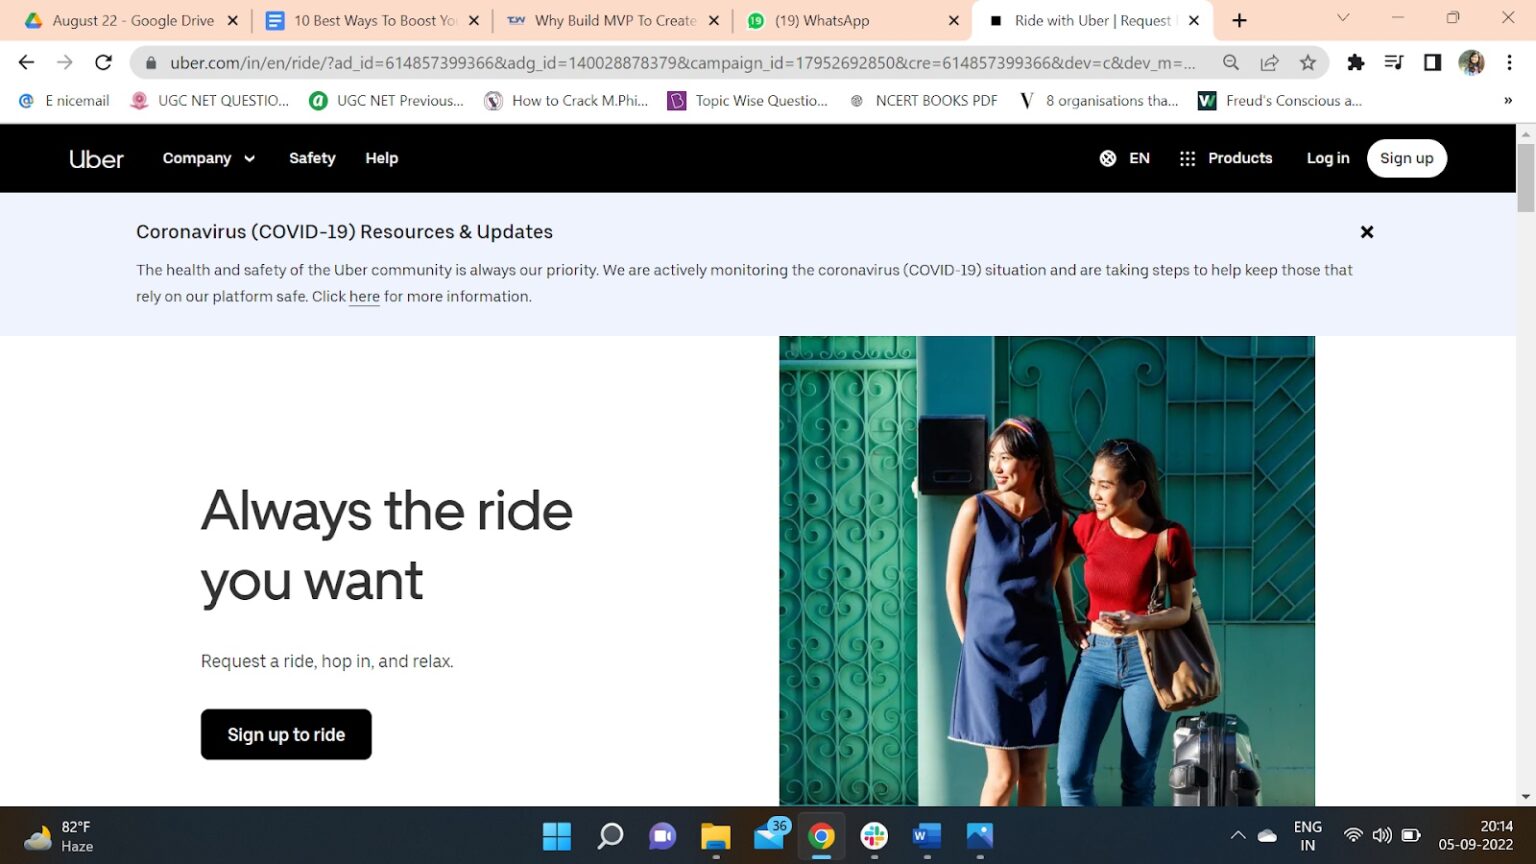This screenshot has width=1536, height=864.
Task: Click the share page icon in address bar
Action: point(1269,63)
